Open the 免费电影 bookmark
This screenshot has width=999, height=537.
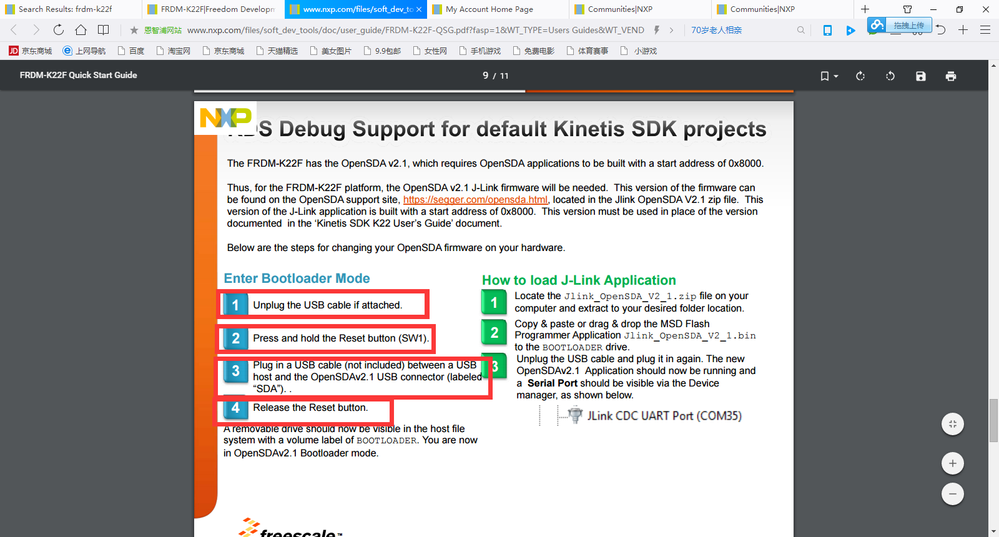(533, 51)
